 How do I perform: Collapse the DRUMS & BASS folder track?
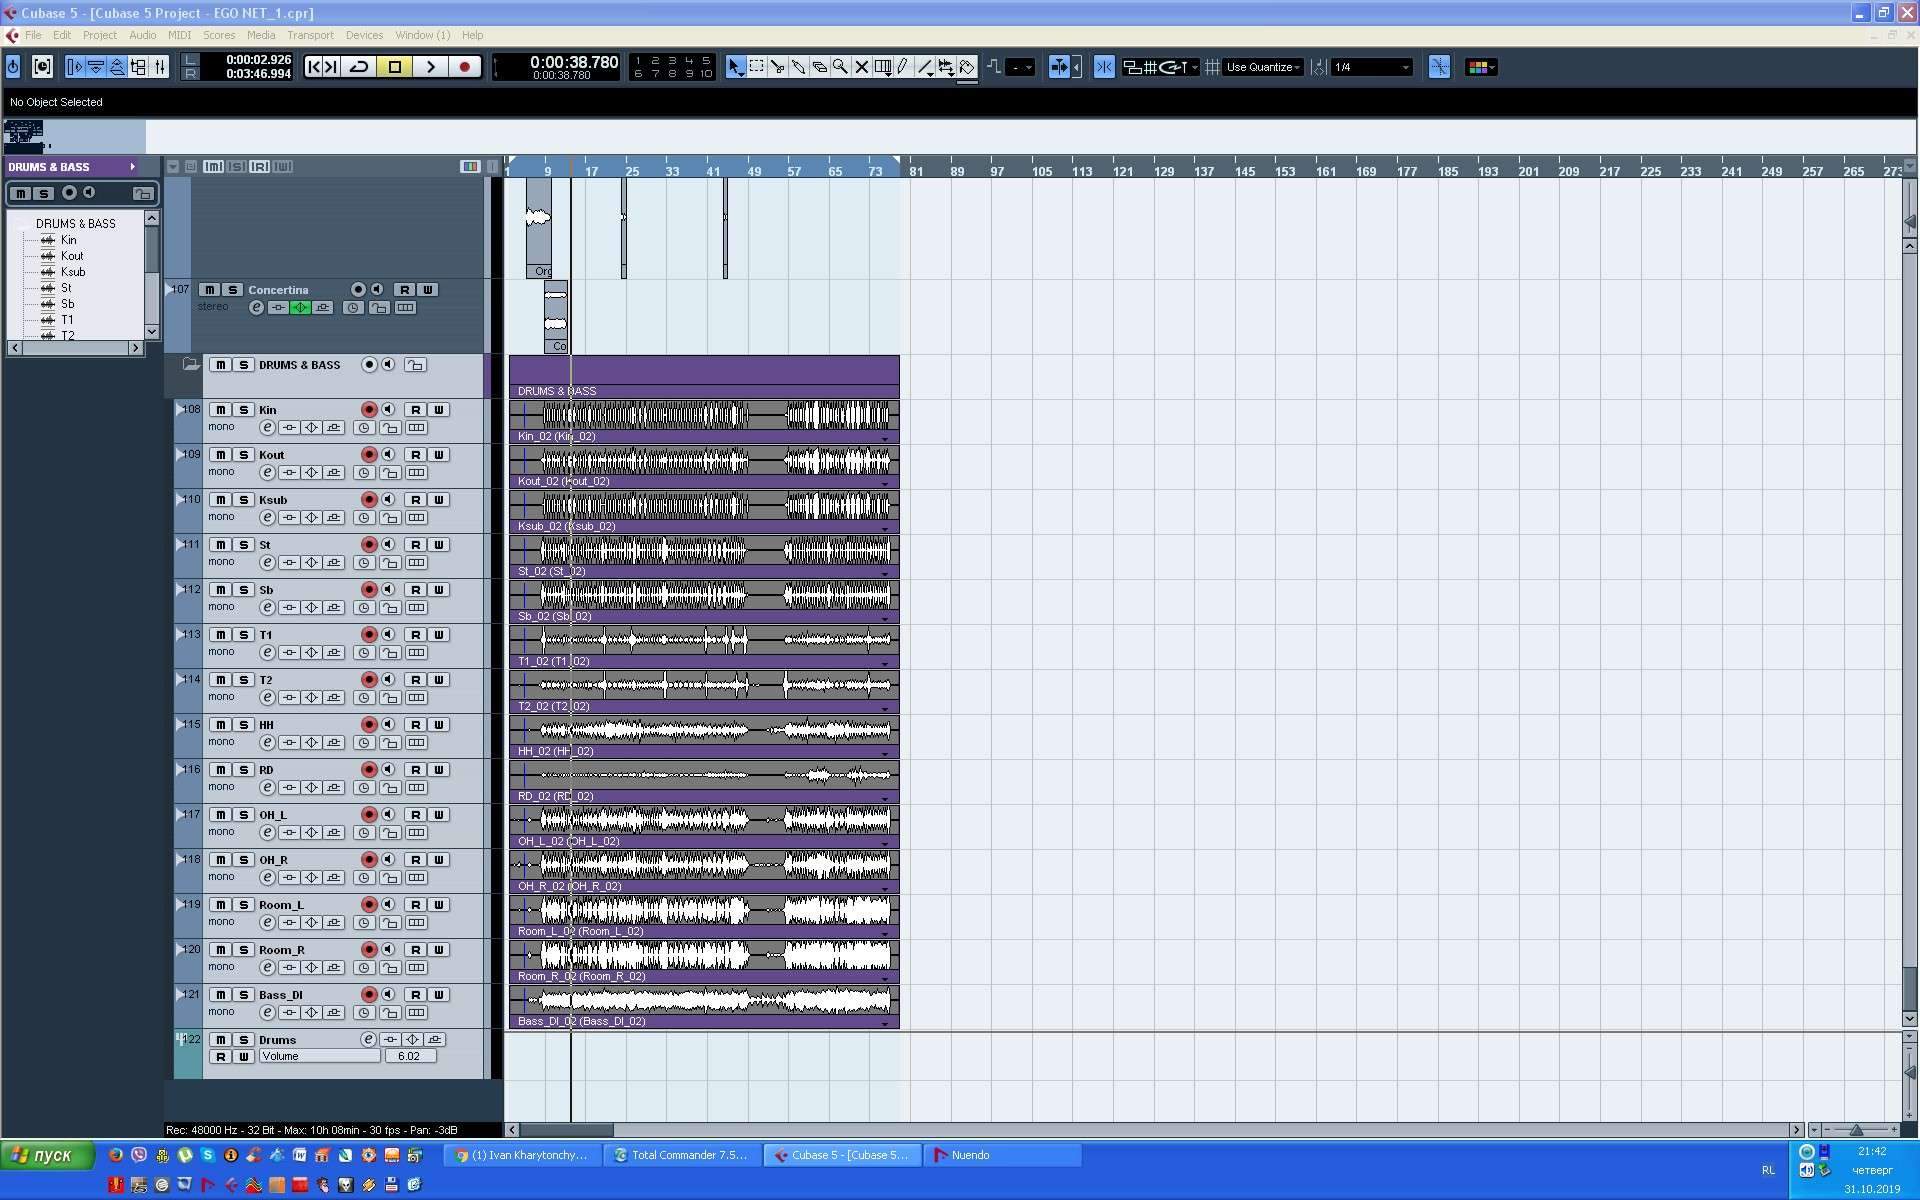191,365
